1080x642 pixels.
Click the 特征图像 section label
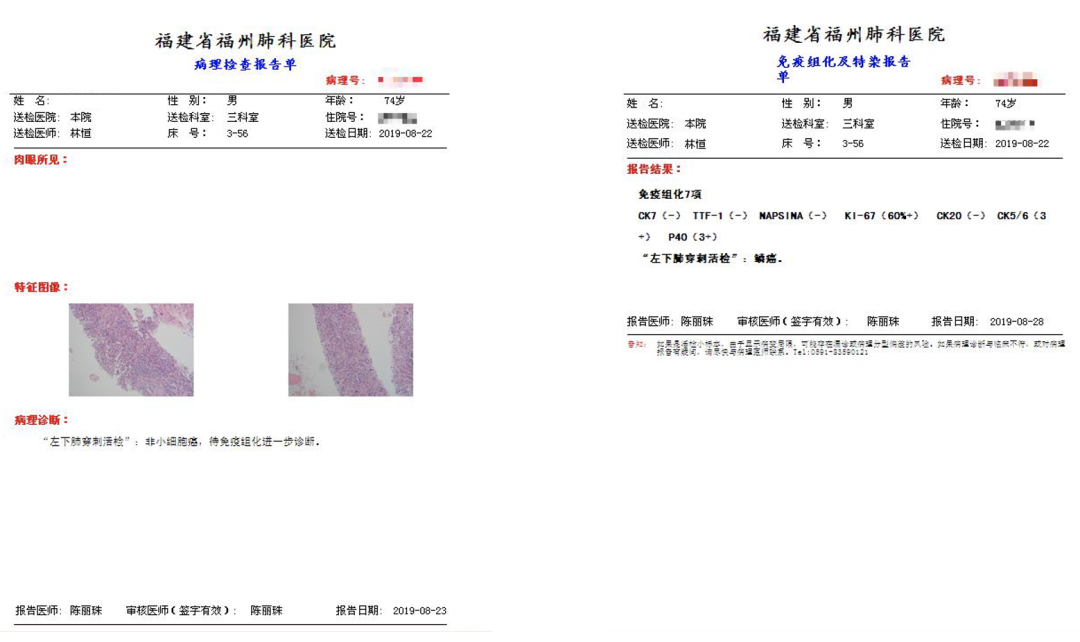[41, 287]
